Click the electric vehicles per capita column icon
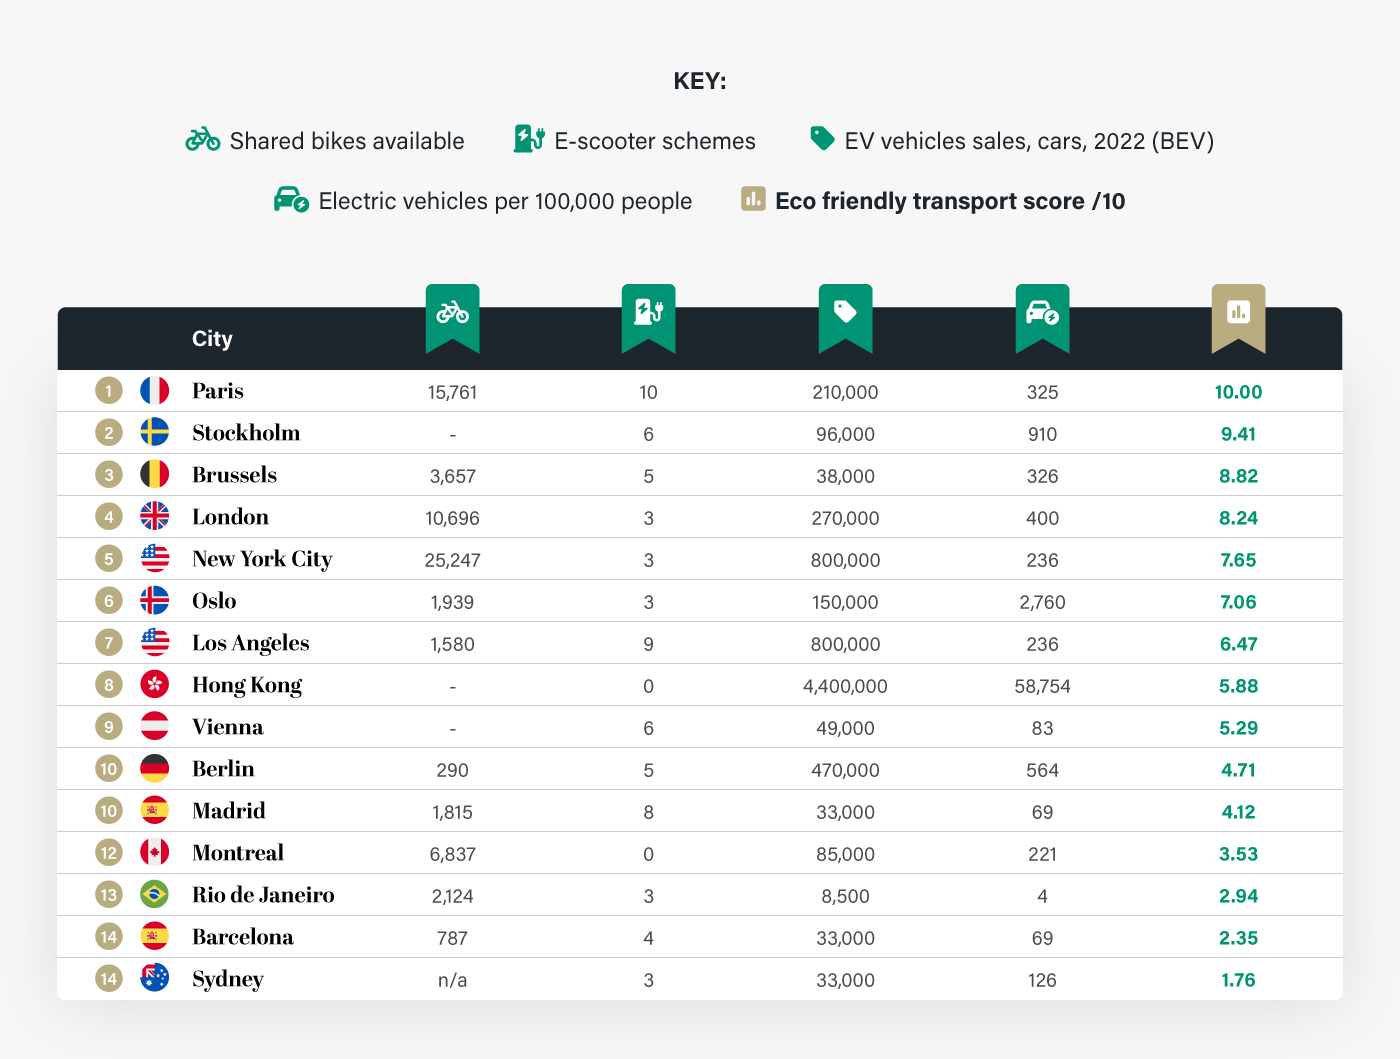This screenshot has width=1400, height=1059. 1042,314
